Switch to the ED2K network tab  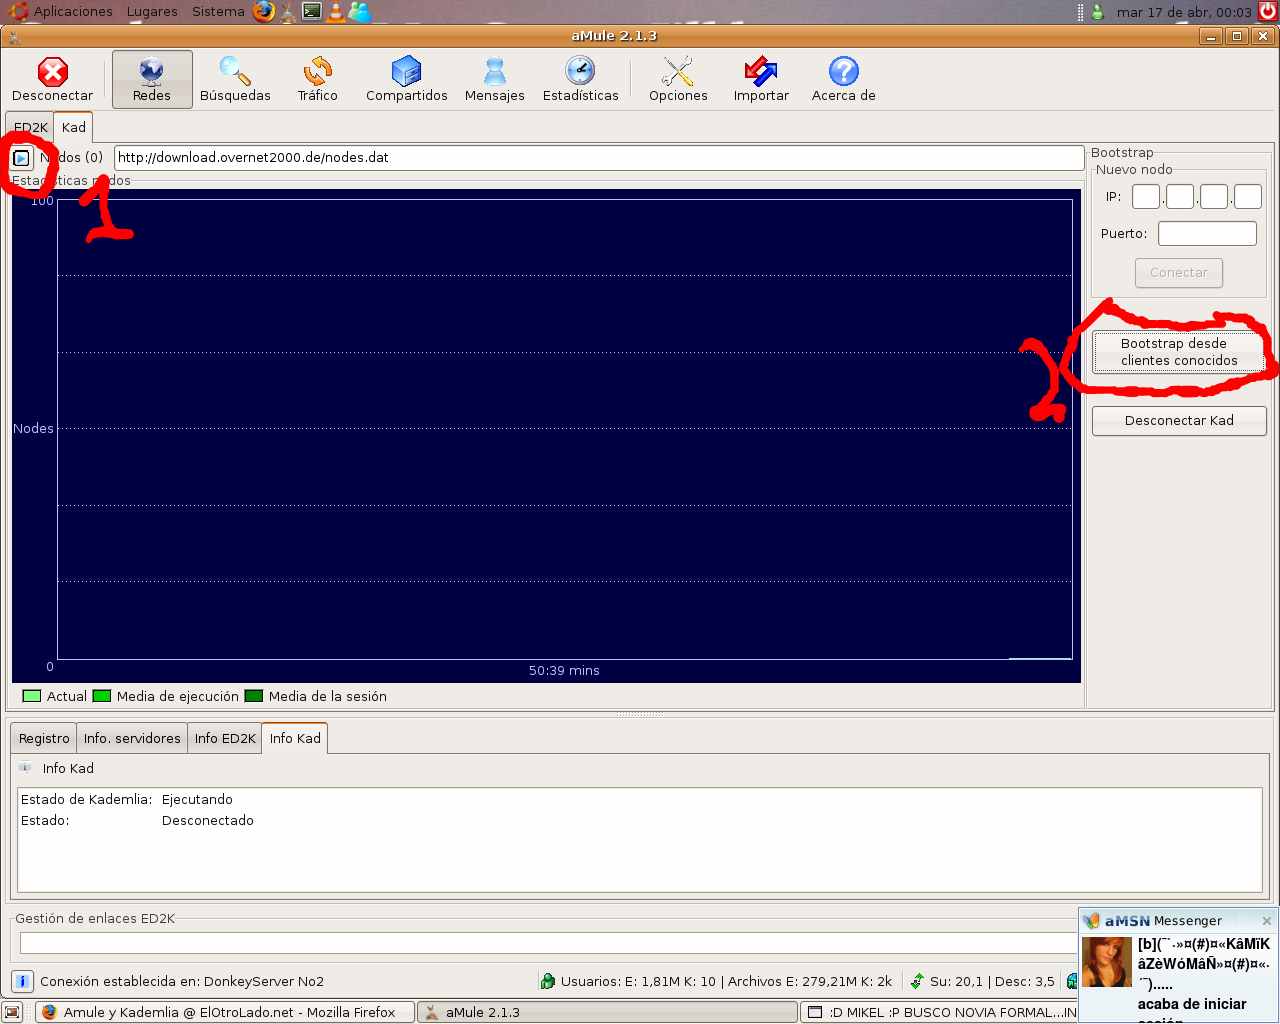click(30, 128)
